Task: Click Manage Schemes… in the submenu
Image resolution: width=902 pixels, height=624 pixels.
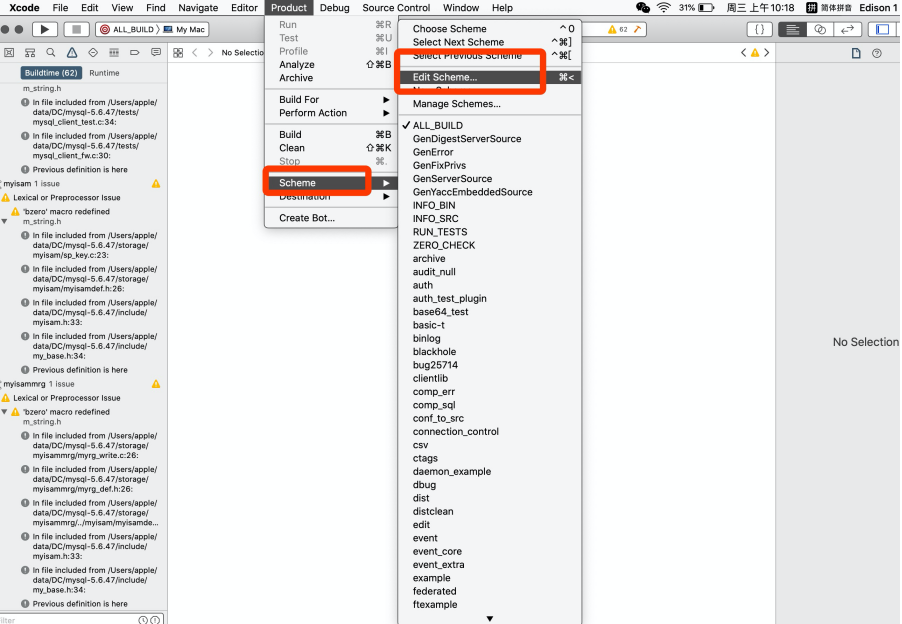Action: pos(490,104)
